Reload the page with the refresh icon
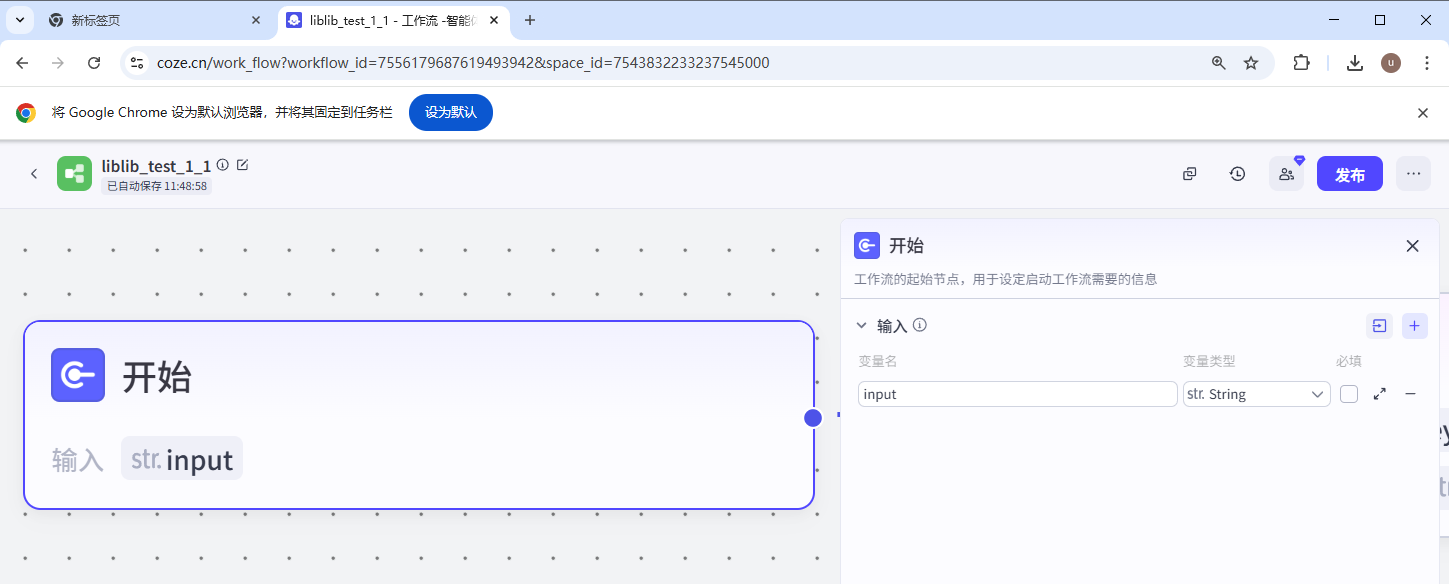Image resolution: width=1449 pixels, height=584 pixels. point(94,62)
